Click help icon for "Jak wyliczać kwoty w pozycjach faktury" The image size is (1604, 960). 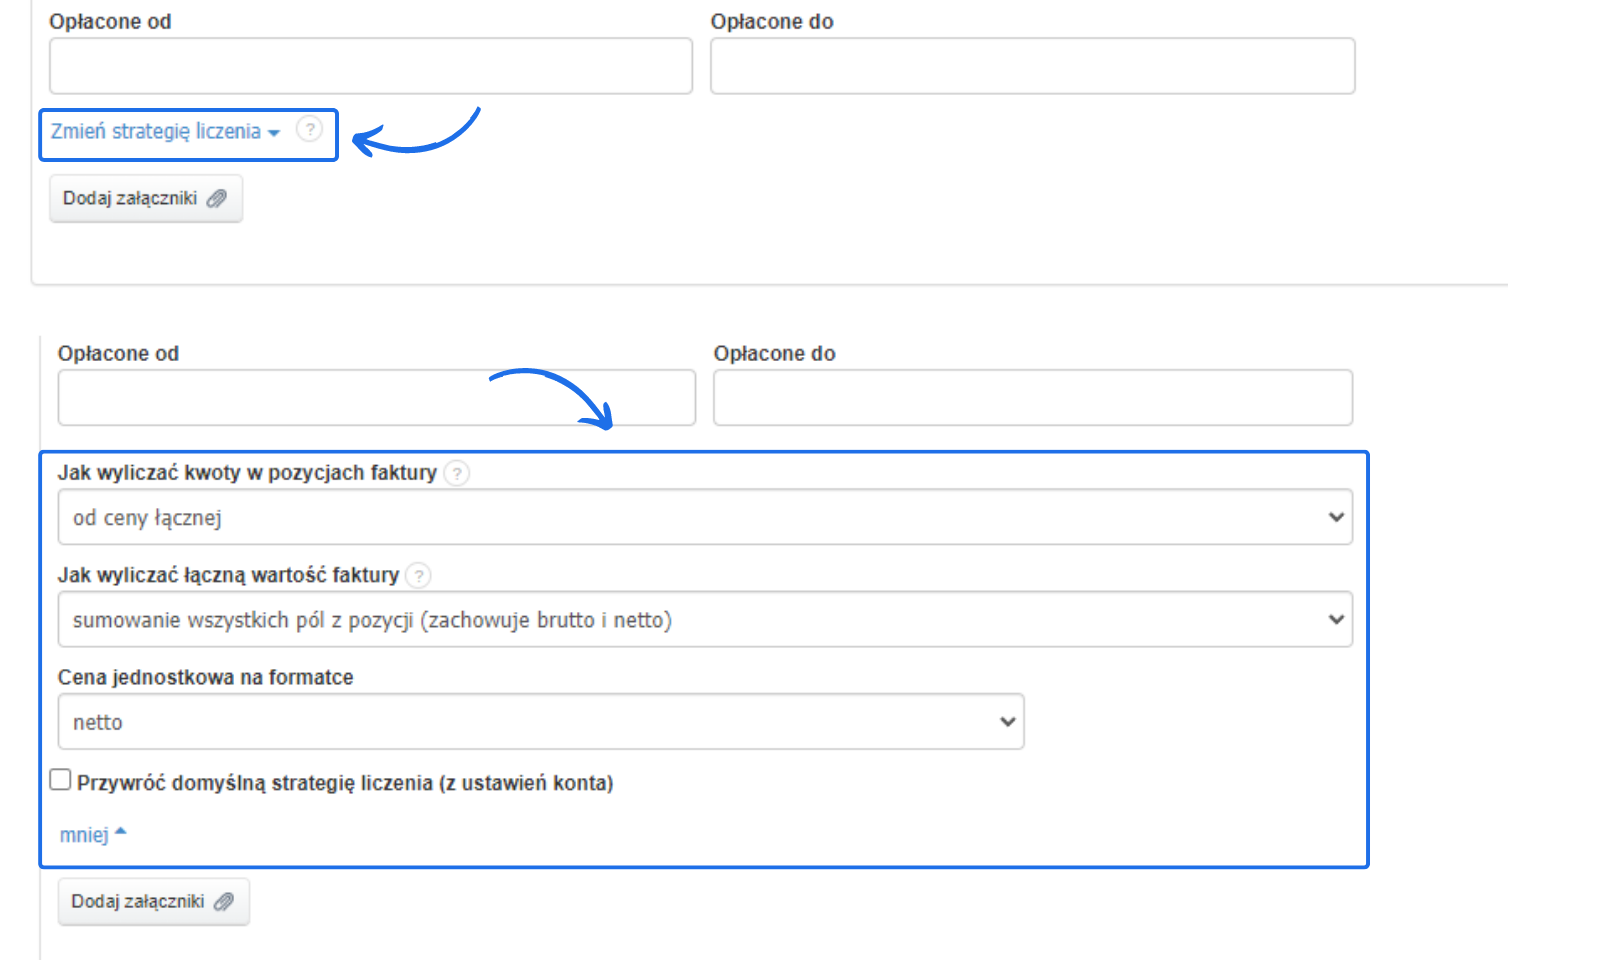click(456, 473)
